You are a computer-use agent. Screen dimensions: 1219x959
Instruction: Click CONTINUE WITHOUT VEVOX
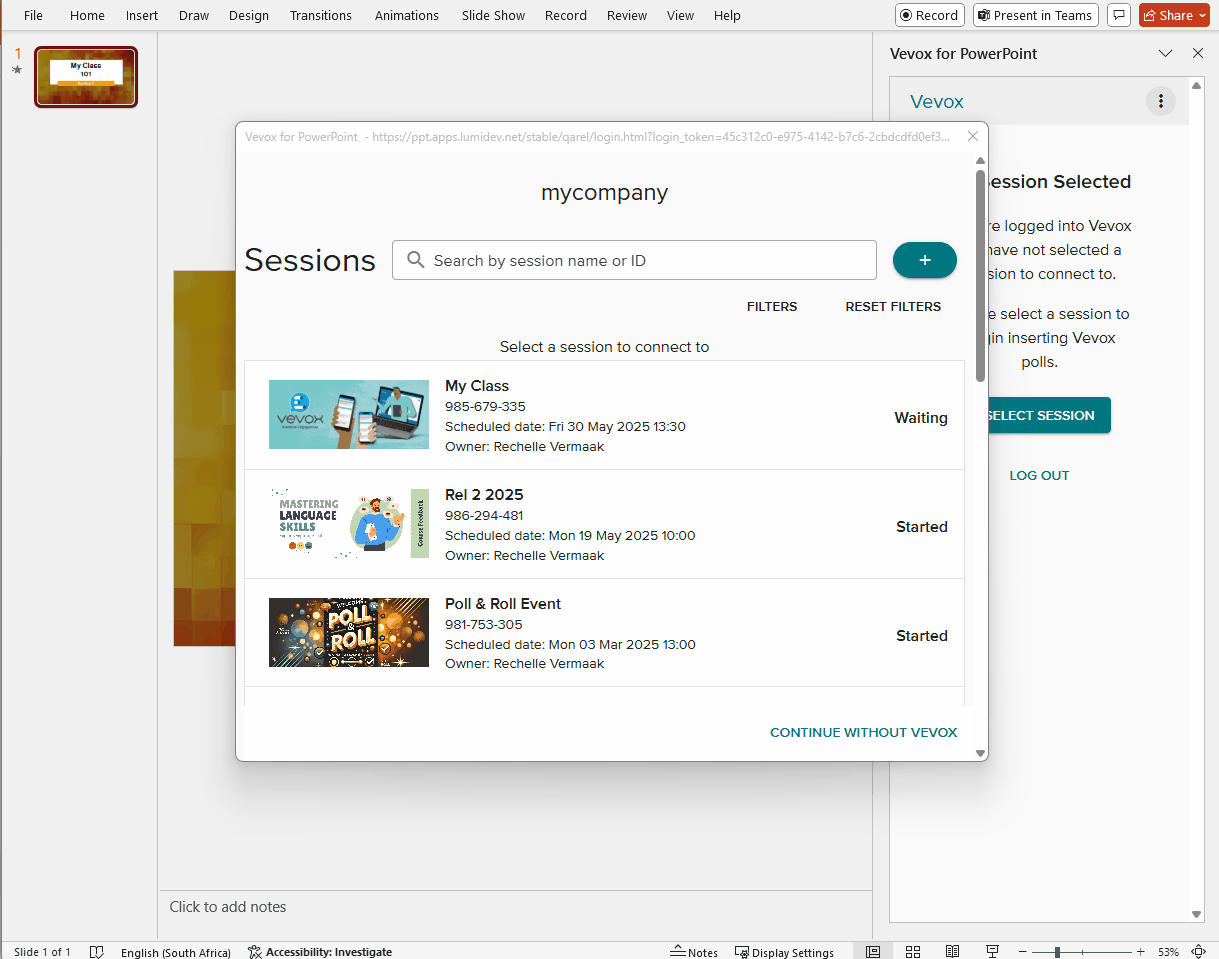(864, 733)
